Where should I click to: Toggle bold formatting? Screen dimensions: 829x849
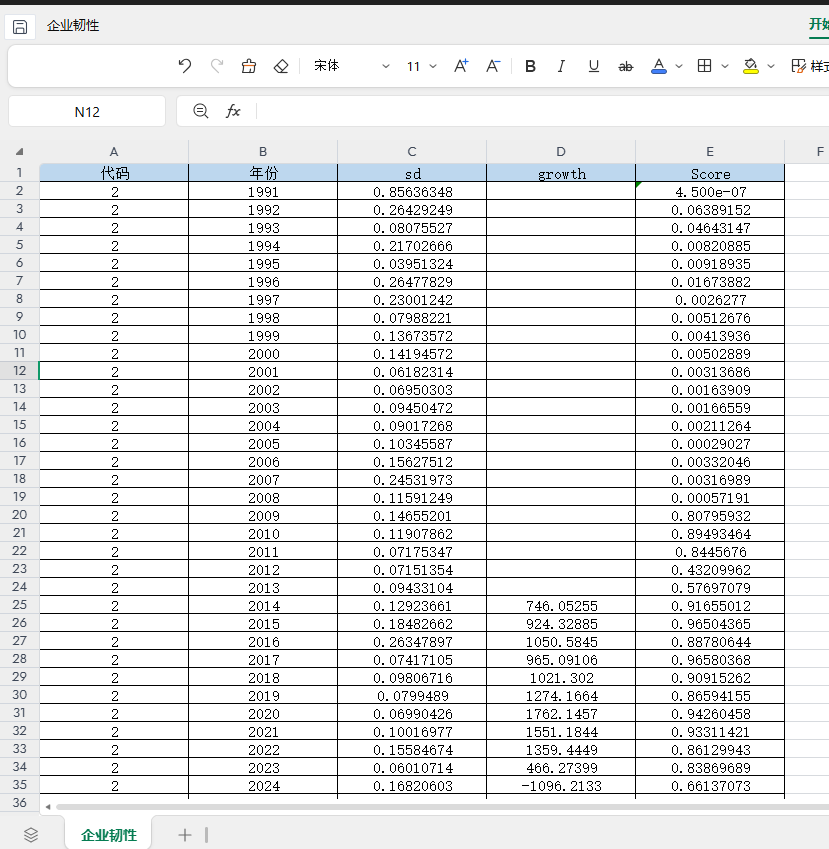pyautogui.click(x=530, y=66)
